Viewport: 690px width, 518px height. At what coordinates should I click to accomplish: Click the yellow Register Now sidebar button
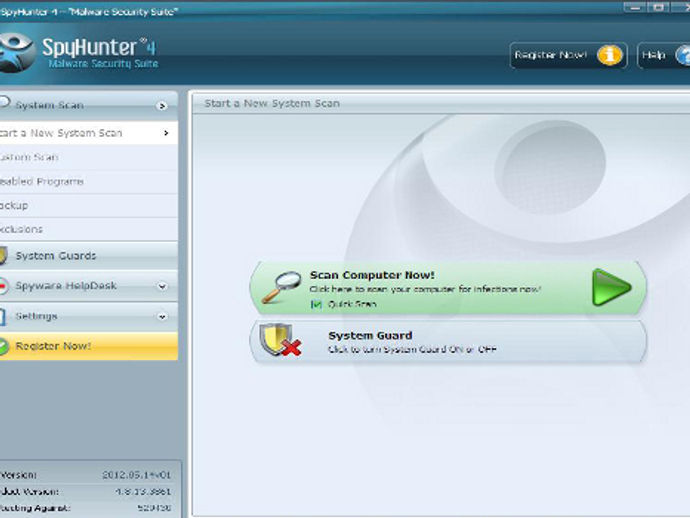tap(89, 346)
